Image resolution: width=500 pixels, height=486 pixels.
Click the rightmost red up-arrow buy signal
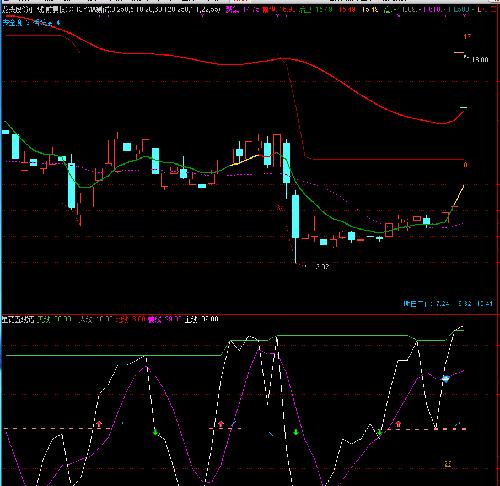[x=398, y=424]
